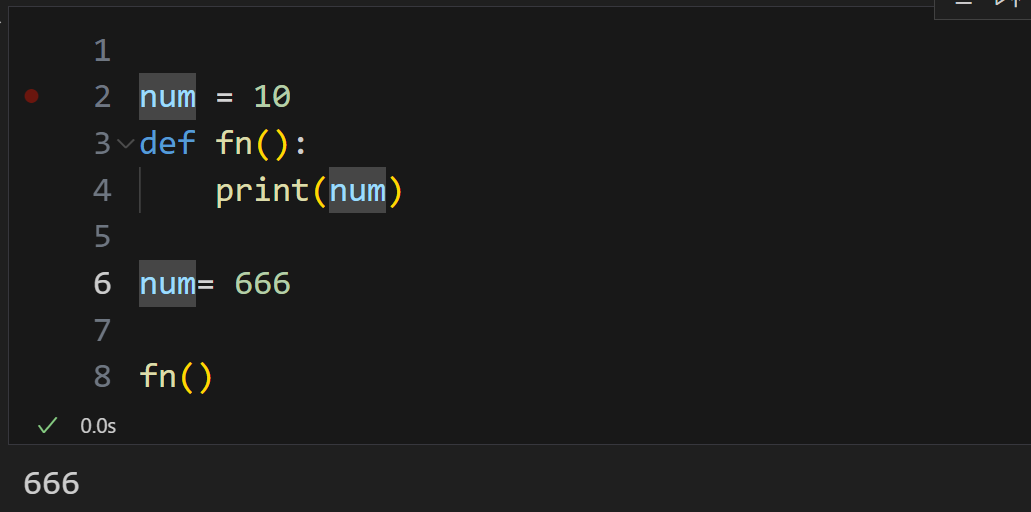1031x512 pixels.
Task: Place cursor on num in line 2
Action: tap(167, 97)
